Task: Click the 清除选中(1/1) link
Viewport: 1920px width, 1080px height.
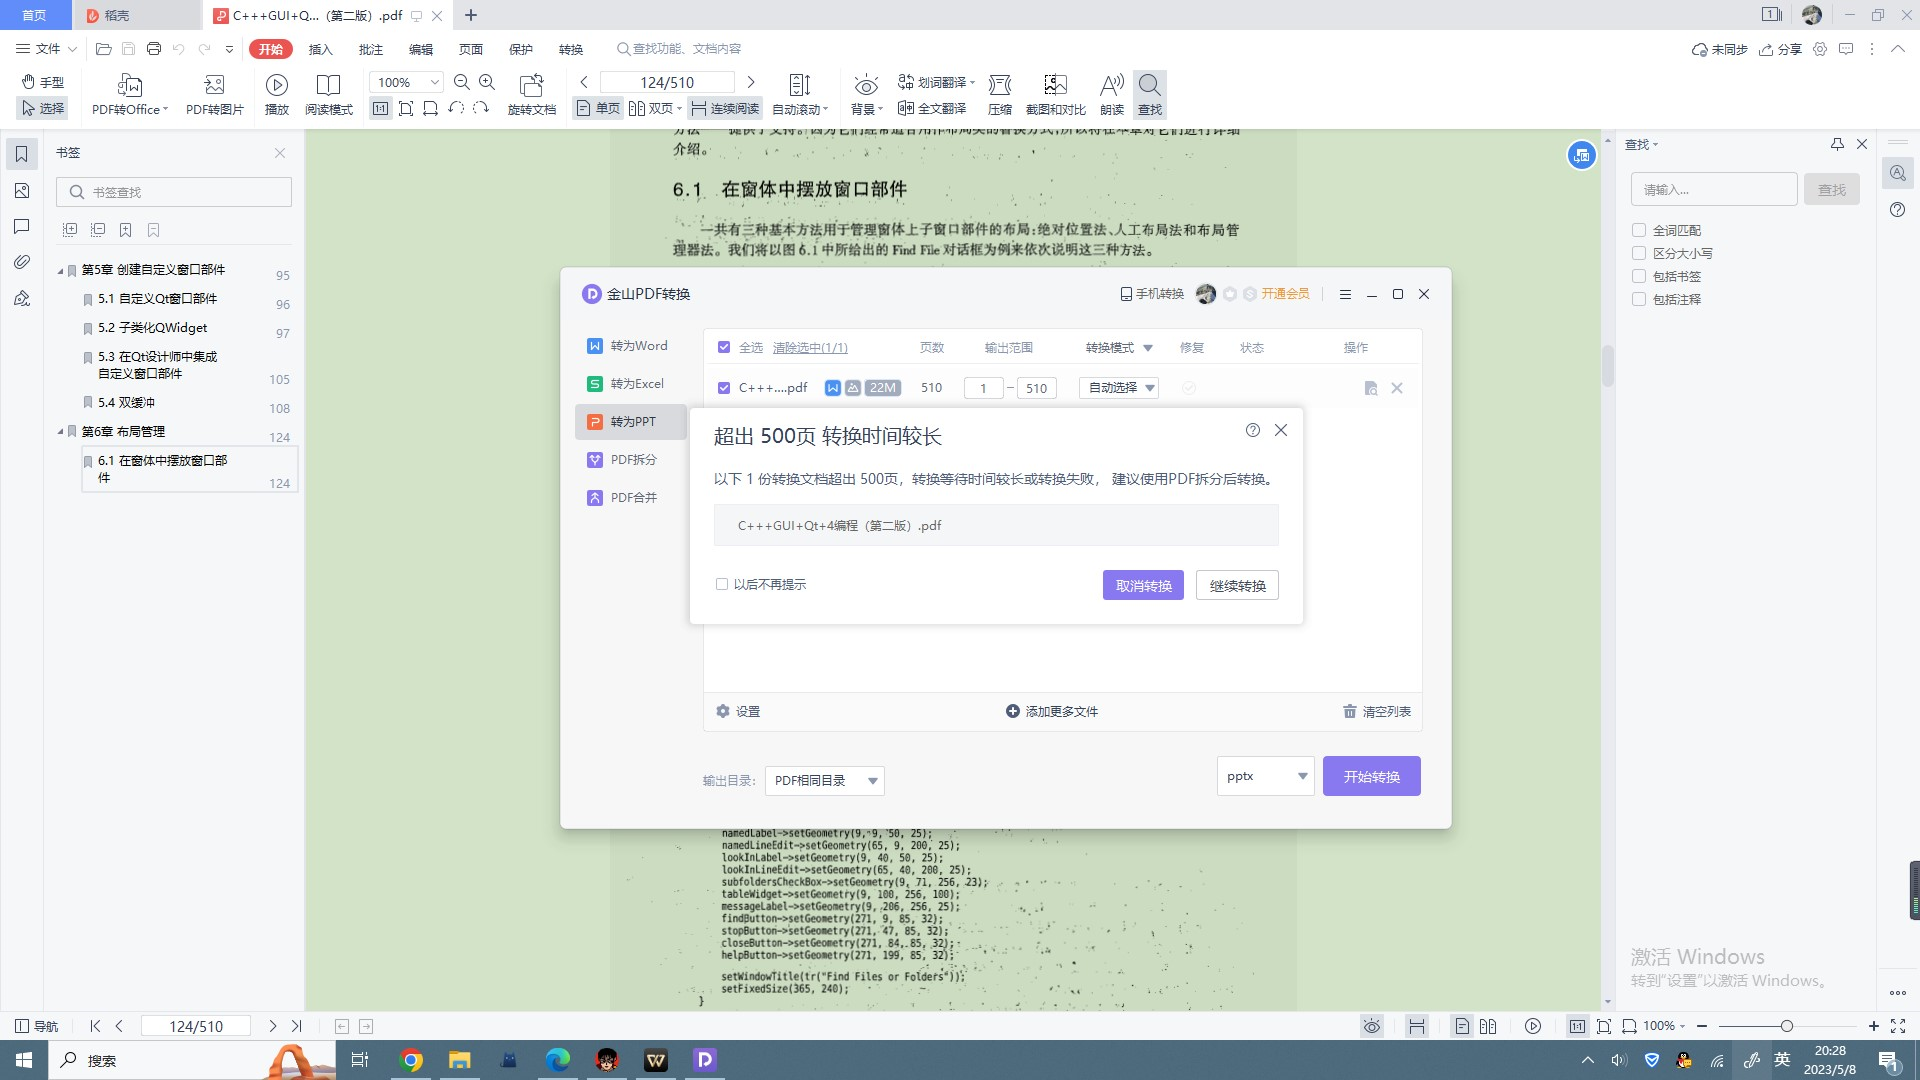Action: (810, 348)
